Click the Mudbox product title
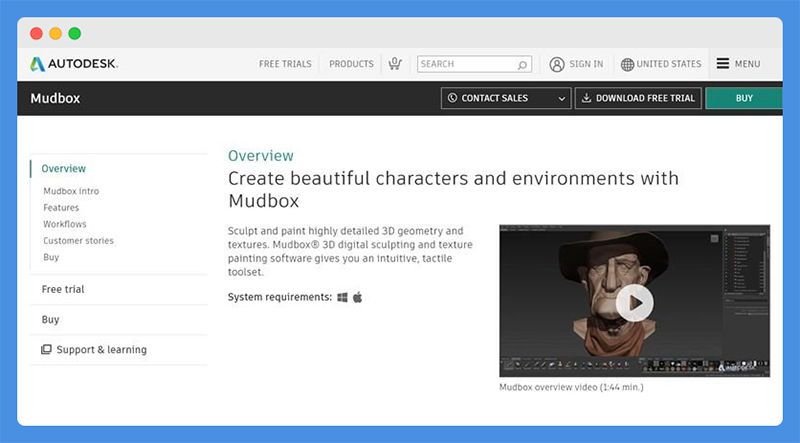This screenshot has width=800, height=443. (55, 99)
